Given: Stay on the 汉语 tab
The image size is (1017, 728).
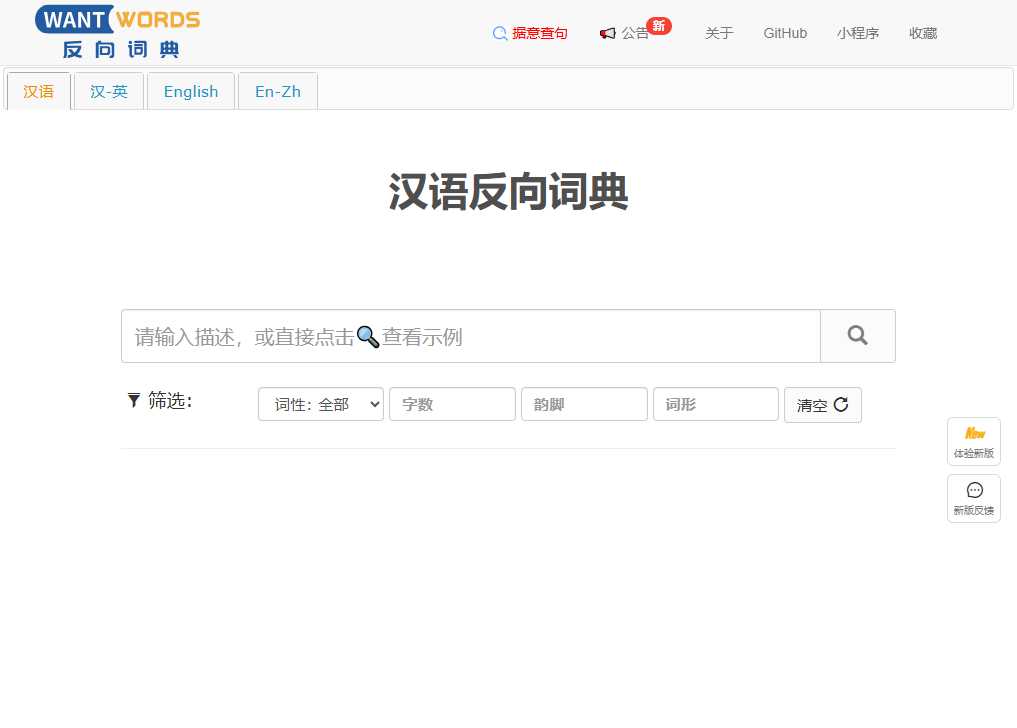Looking at the screenshot, I should click(38, 91).
